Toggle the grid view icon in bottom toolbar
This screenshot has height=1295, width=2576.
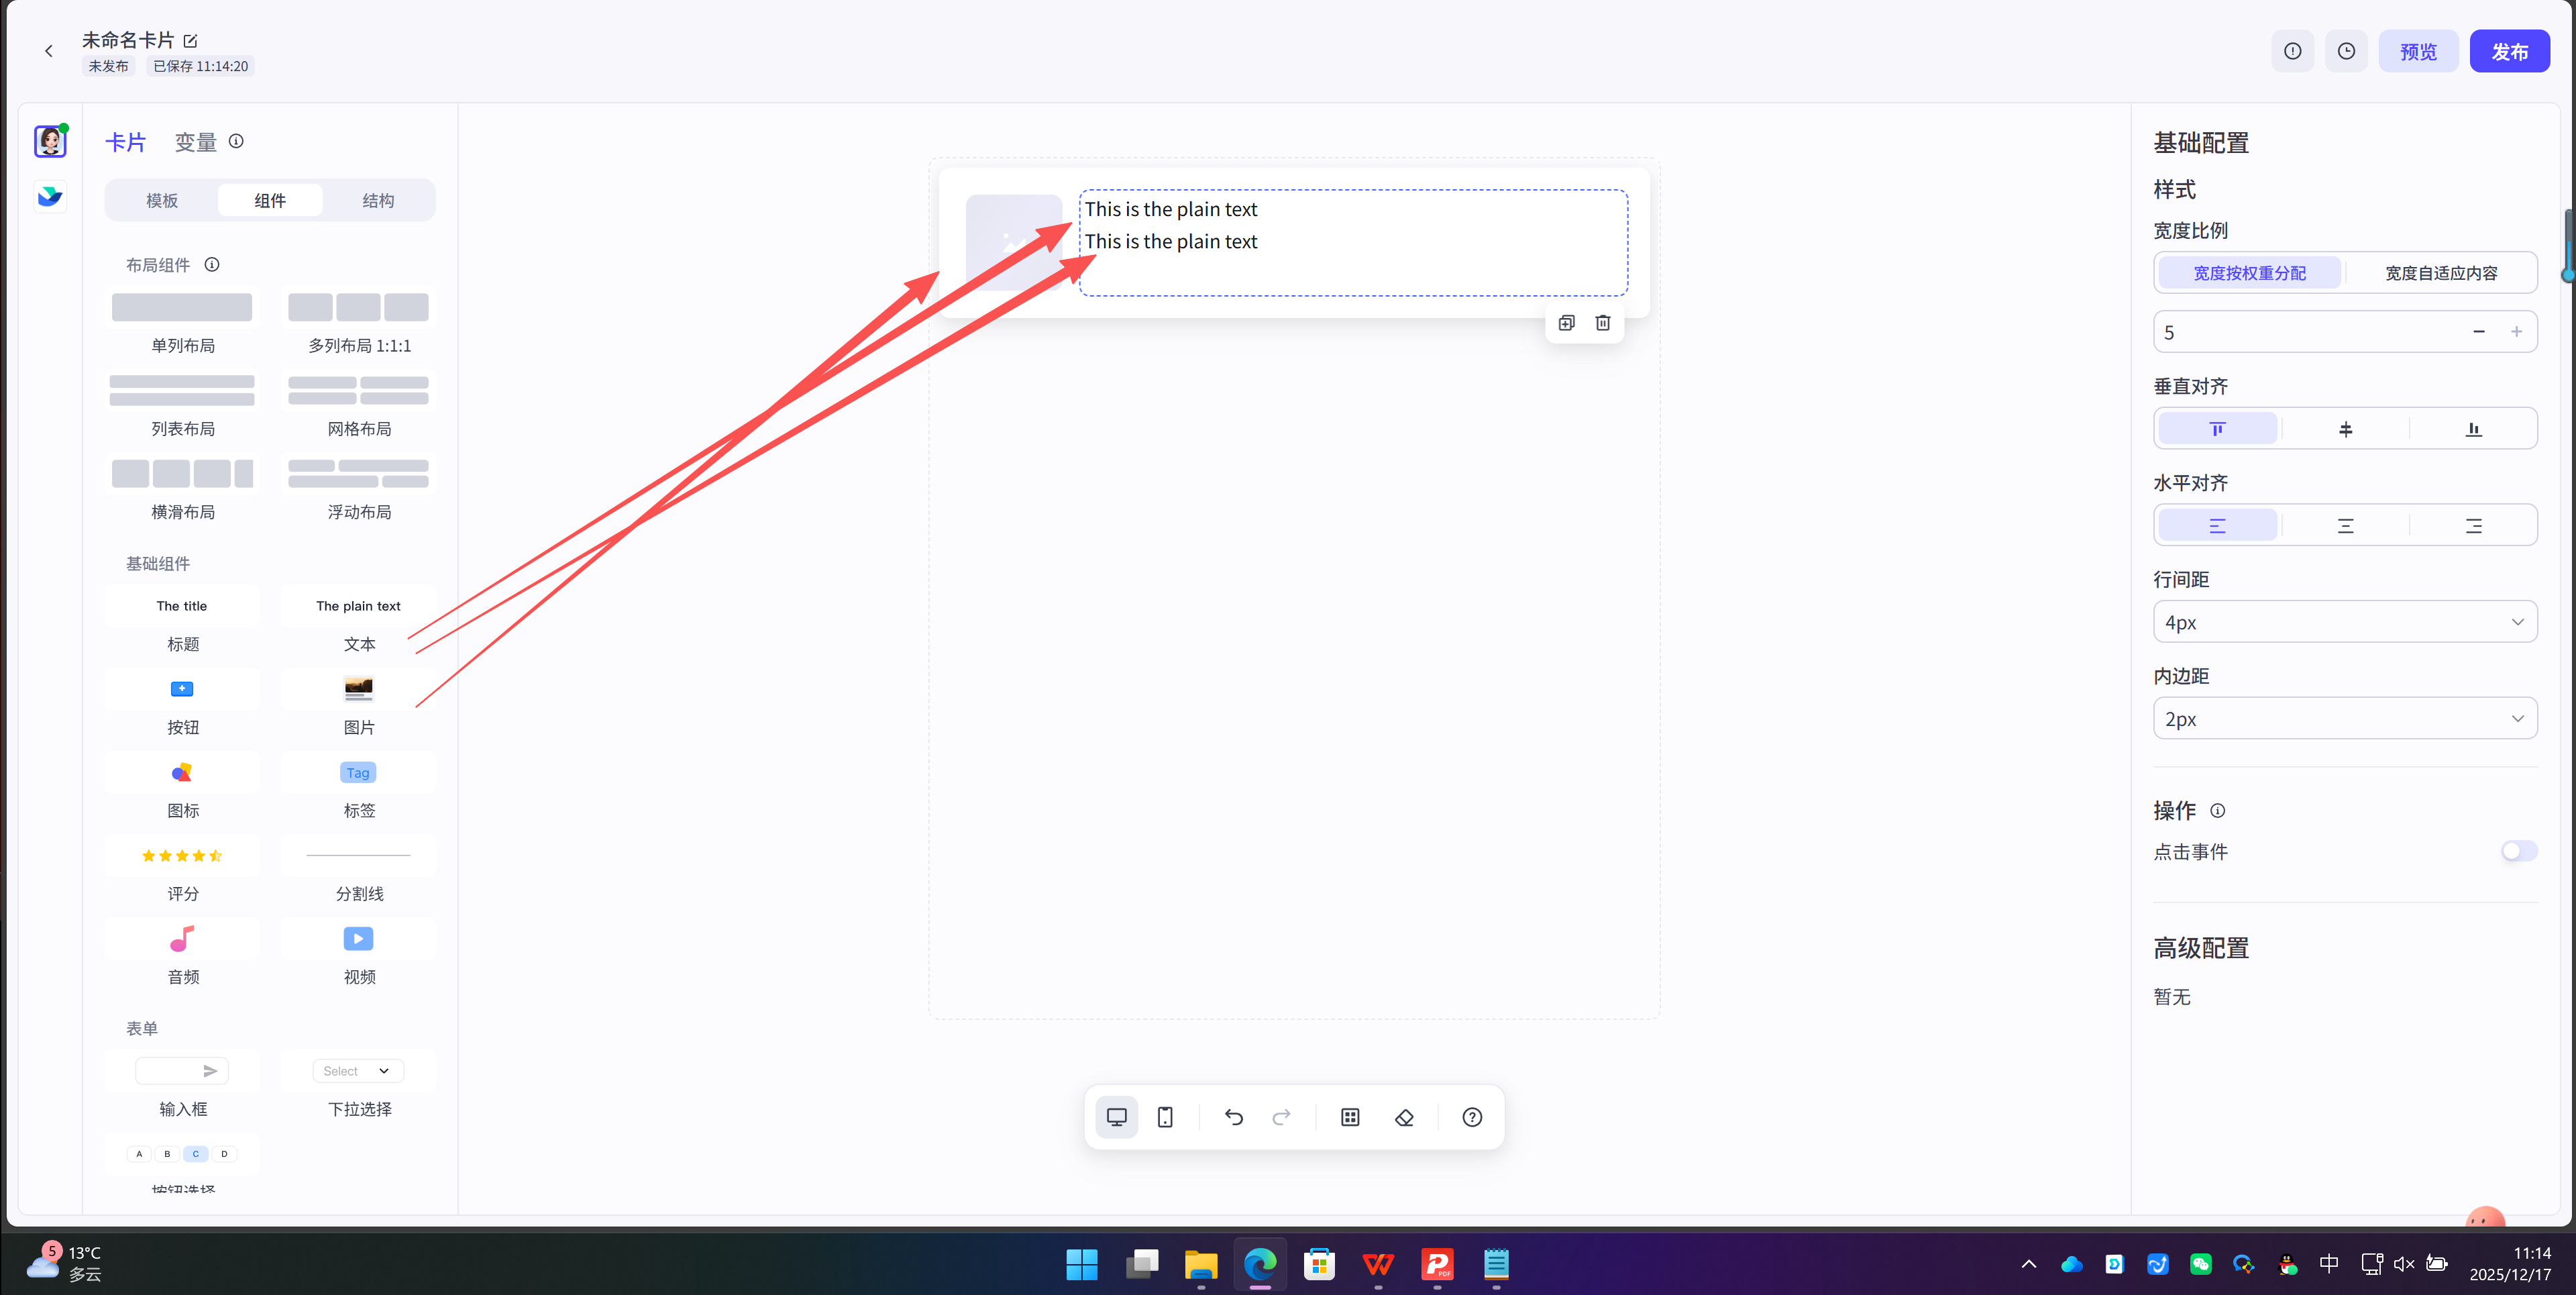(x=1350, y=1117)
